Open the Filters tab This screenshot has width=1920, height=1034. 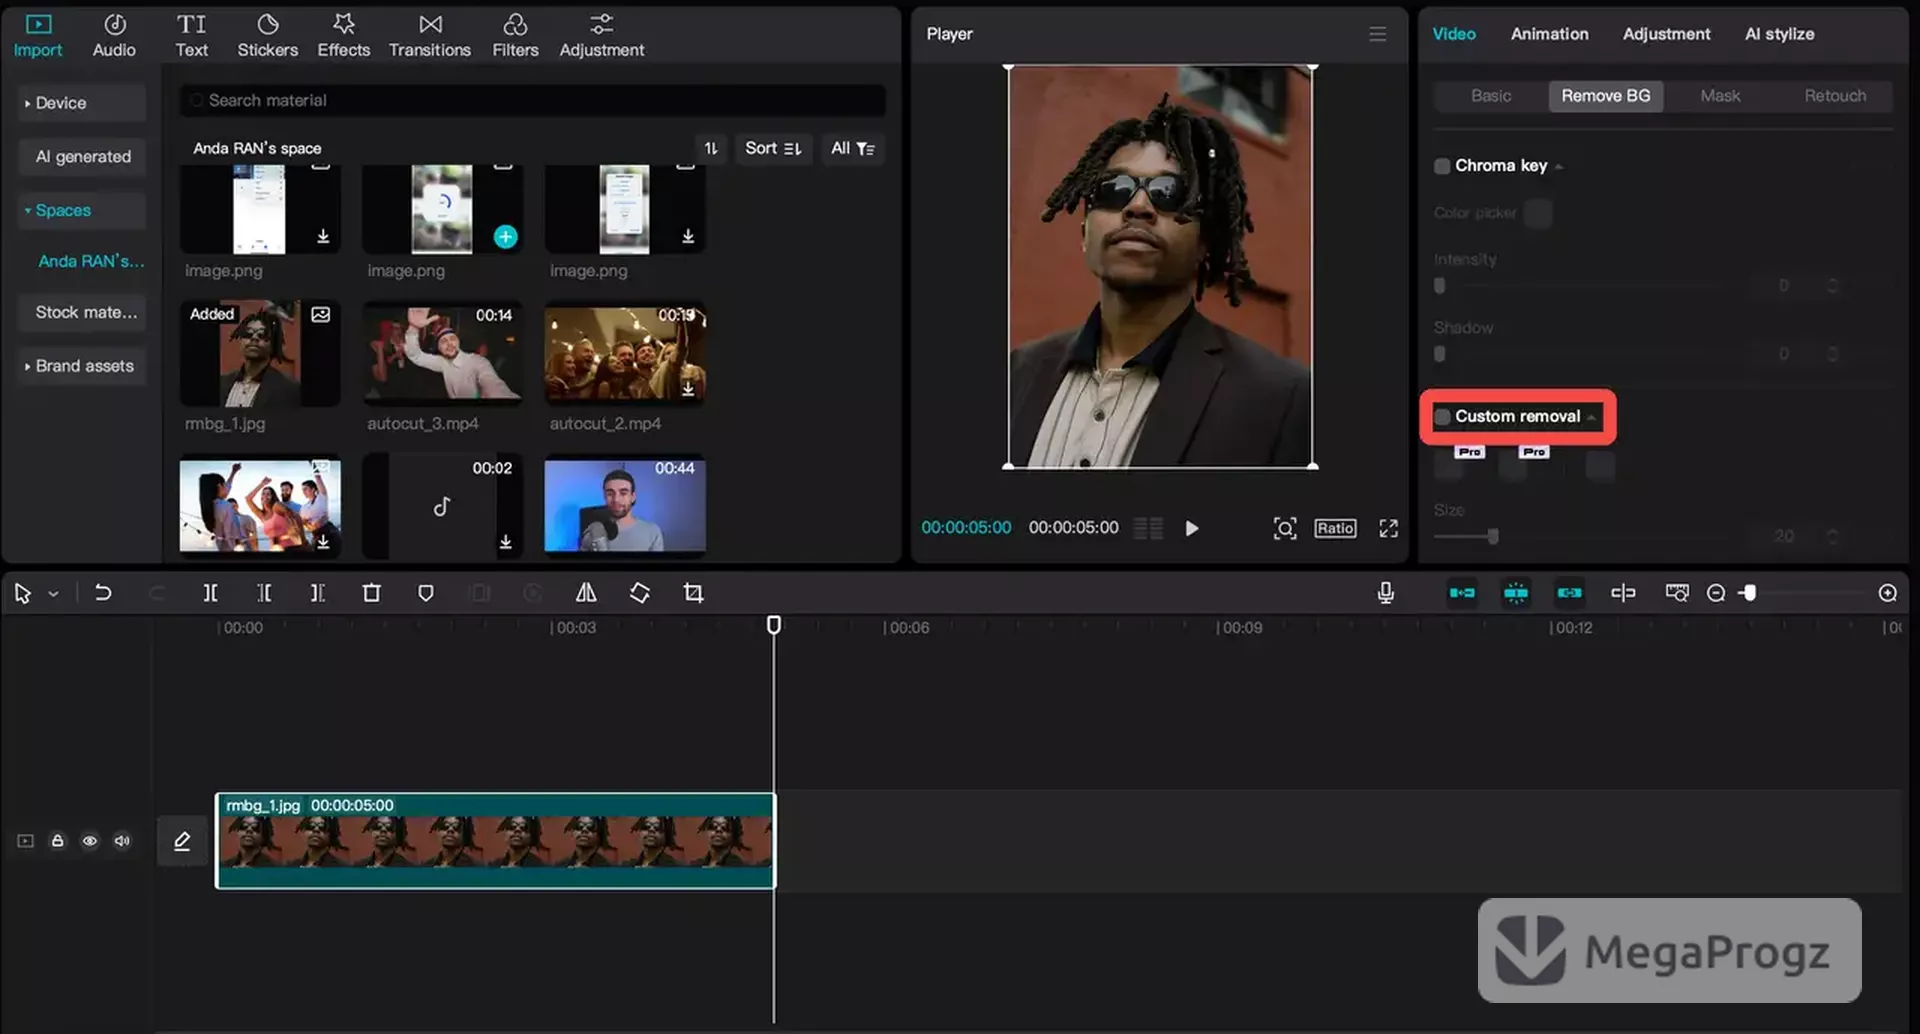(515, 36)
